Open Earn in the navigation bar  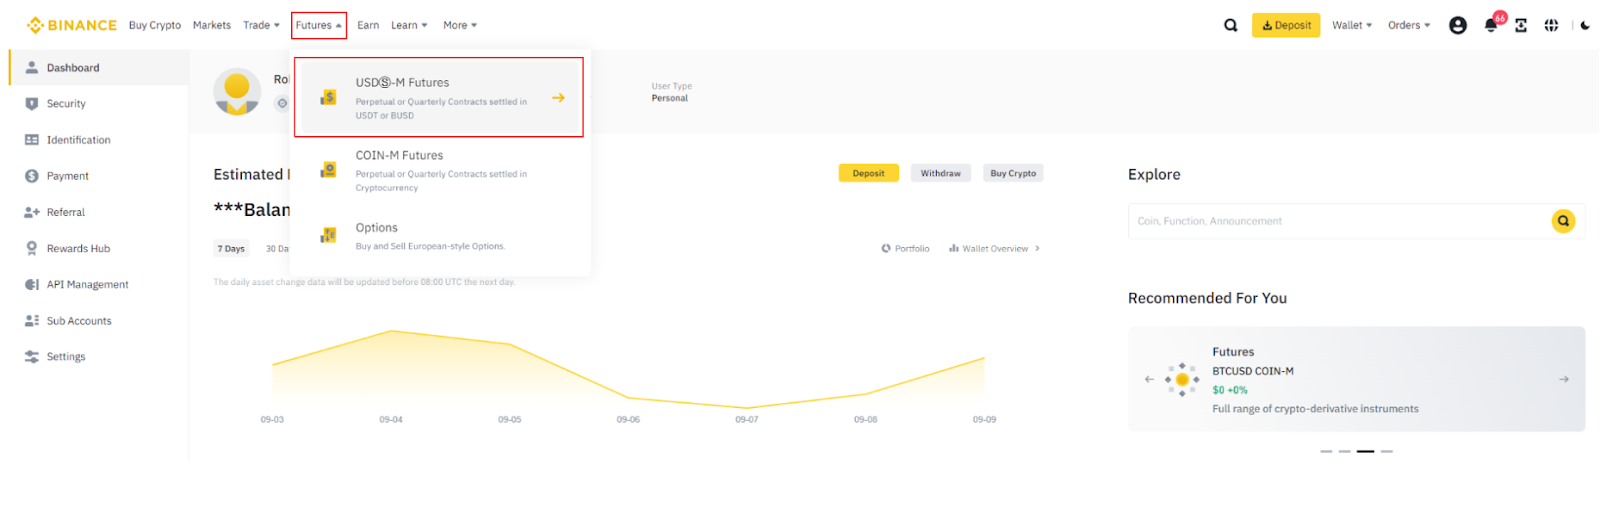point(368,25)
